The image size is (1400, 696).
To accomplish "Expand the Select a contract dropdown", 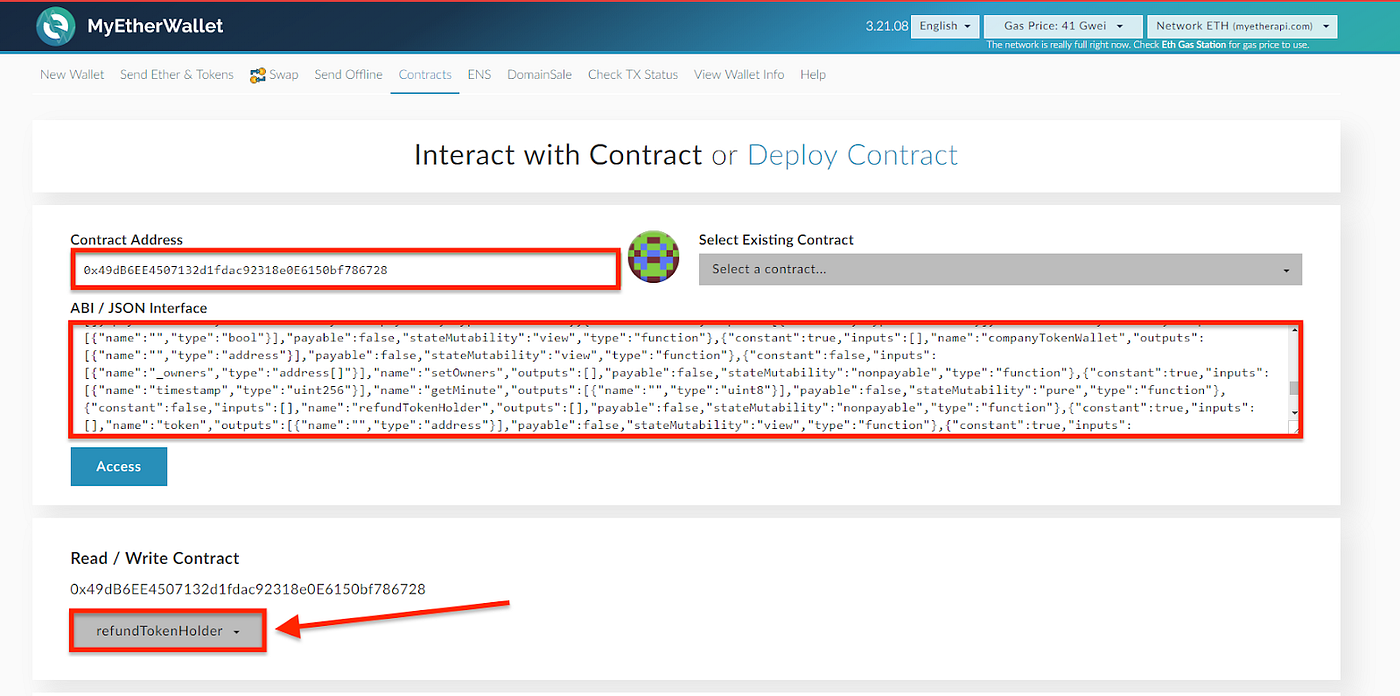I will [x=1000, y=269].
